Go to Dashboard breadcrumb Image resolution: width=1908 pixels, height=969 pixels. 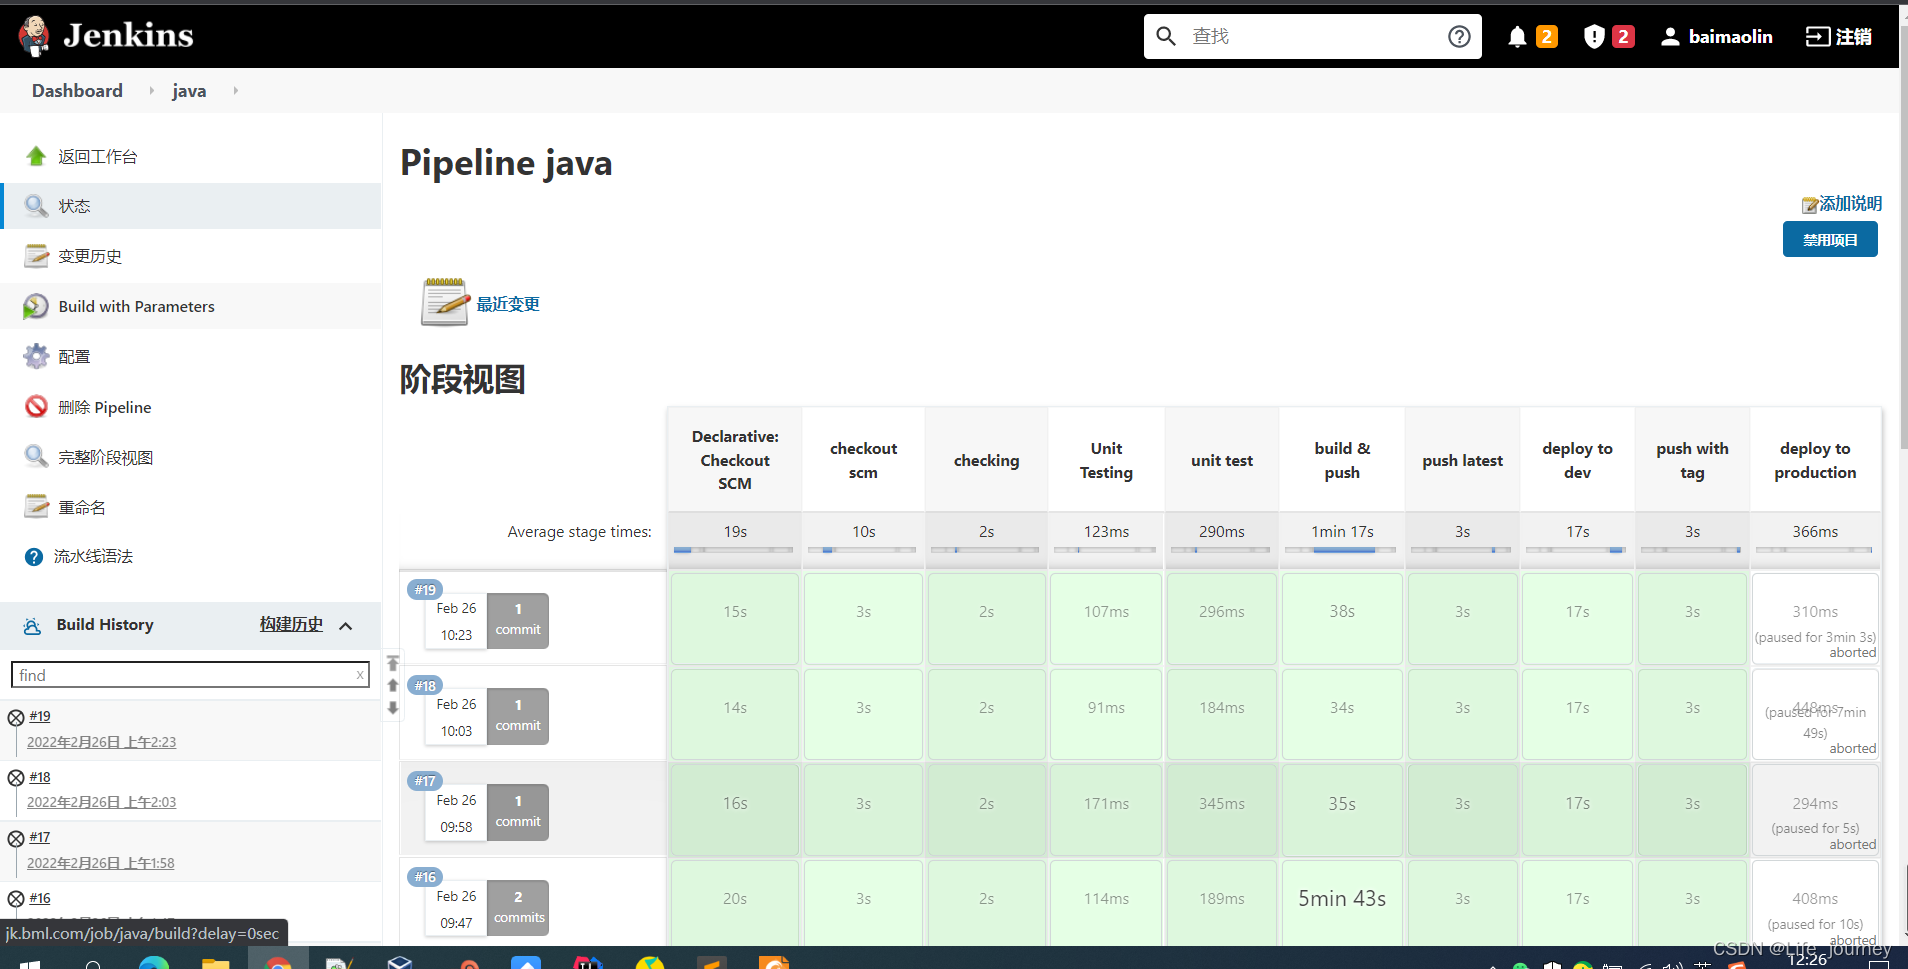(77, 91)
